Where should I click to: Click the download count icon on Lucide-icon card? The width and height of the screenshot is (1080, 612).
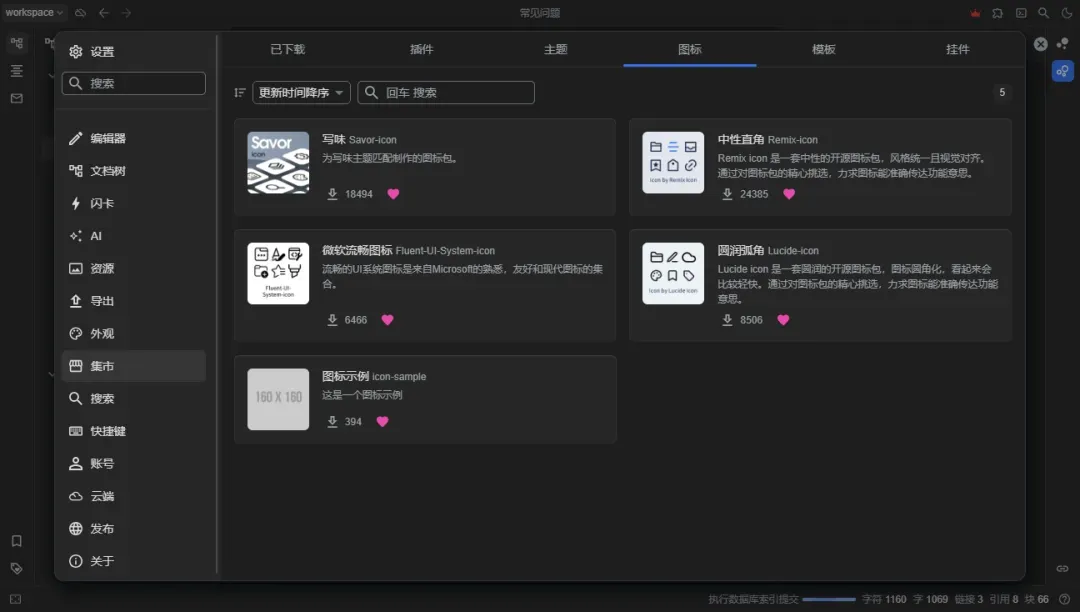click(x=727, y=320)
